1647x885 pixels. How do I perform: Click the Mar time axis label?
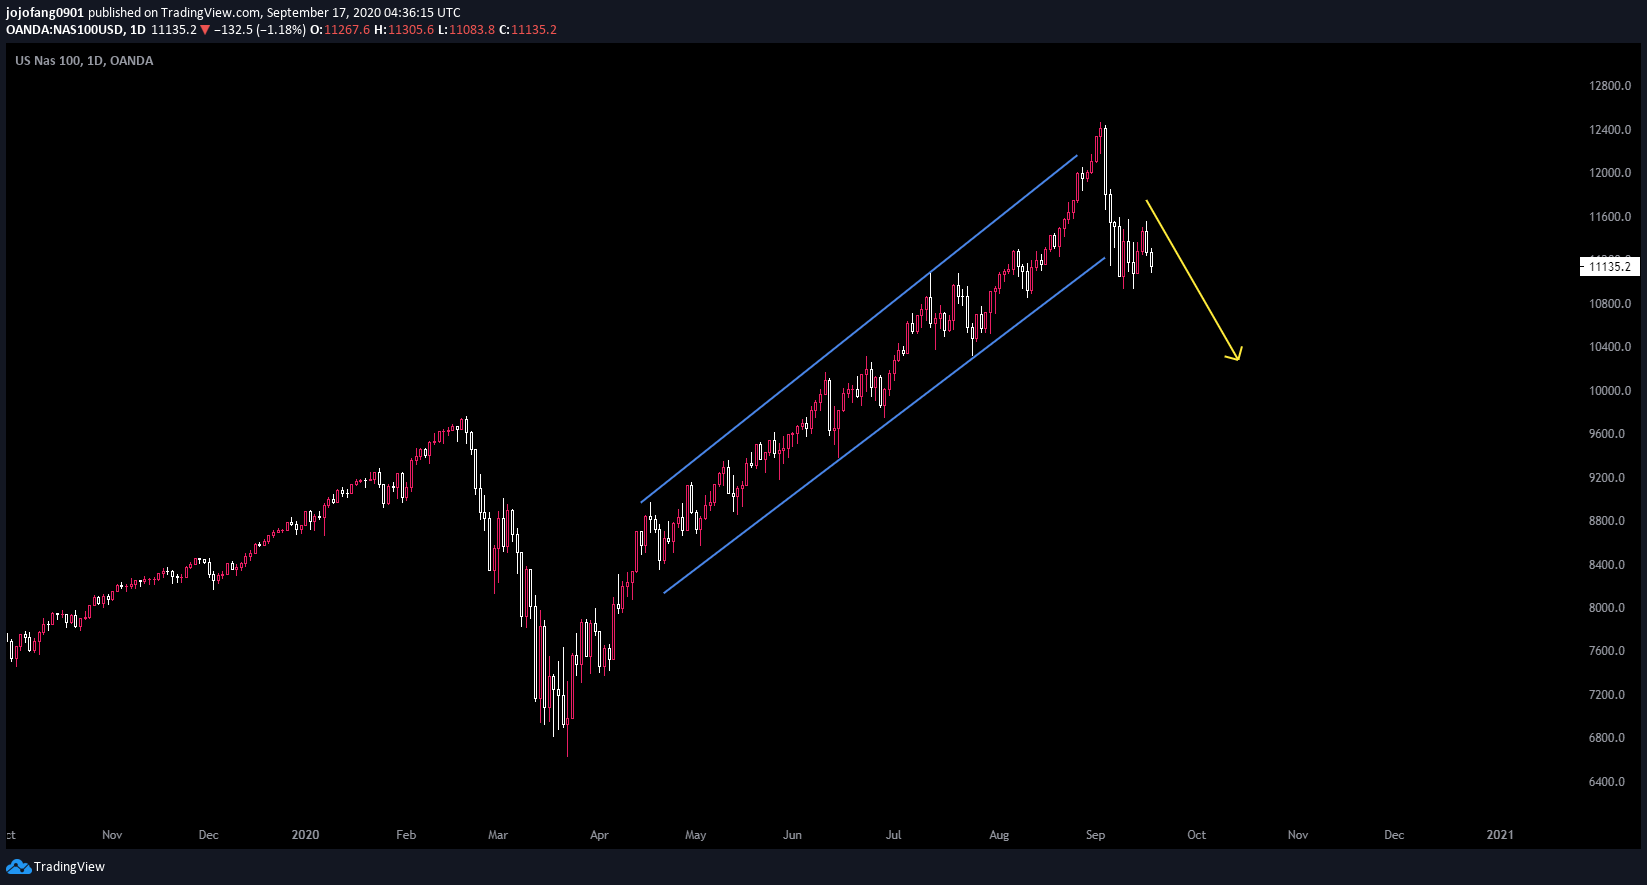click(x=498, y=835)
